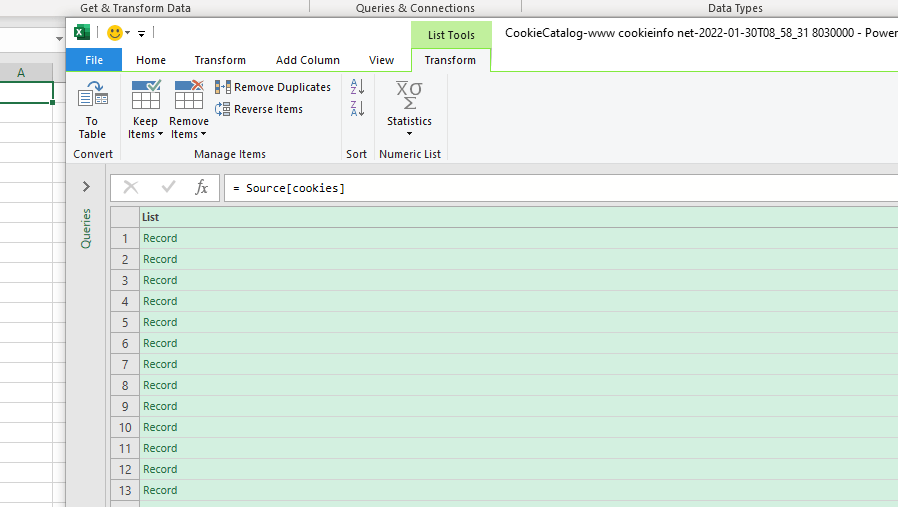The image size is (898, 507).
Task: Open the Transform tab next to Home
Action: (220, 60)
